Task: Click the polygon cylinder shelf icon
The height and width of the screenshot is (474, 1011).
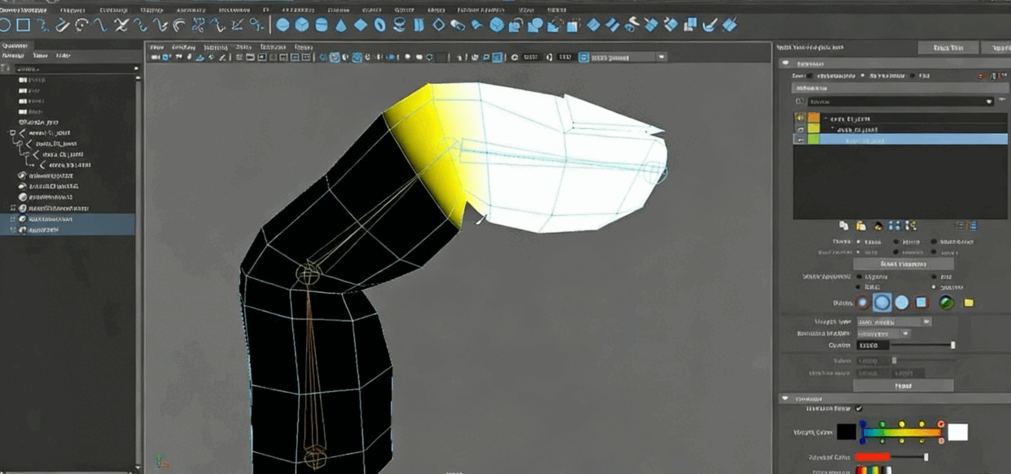Action: (x=322, y=25)
